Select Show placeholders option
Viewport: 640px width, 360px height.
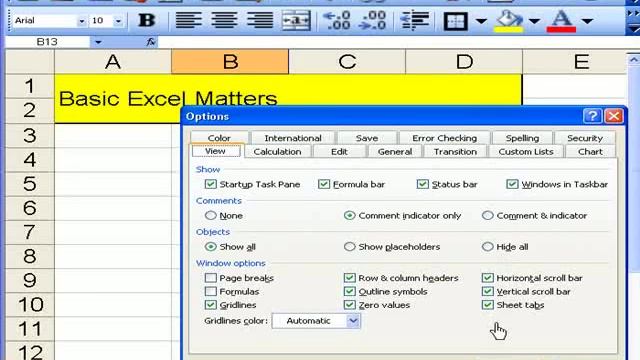coord(349,247)
